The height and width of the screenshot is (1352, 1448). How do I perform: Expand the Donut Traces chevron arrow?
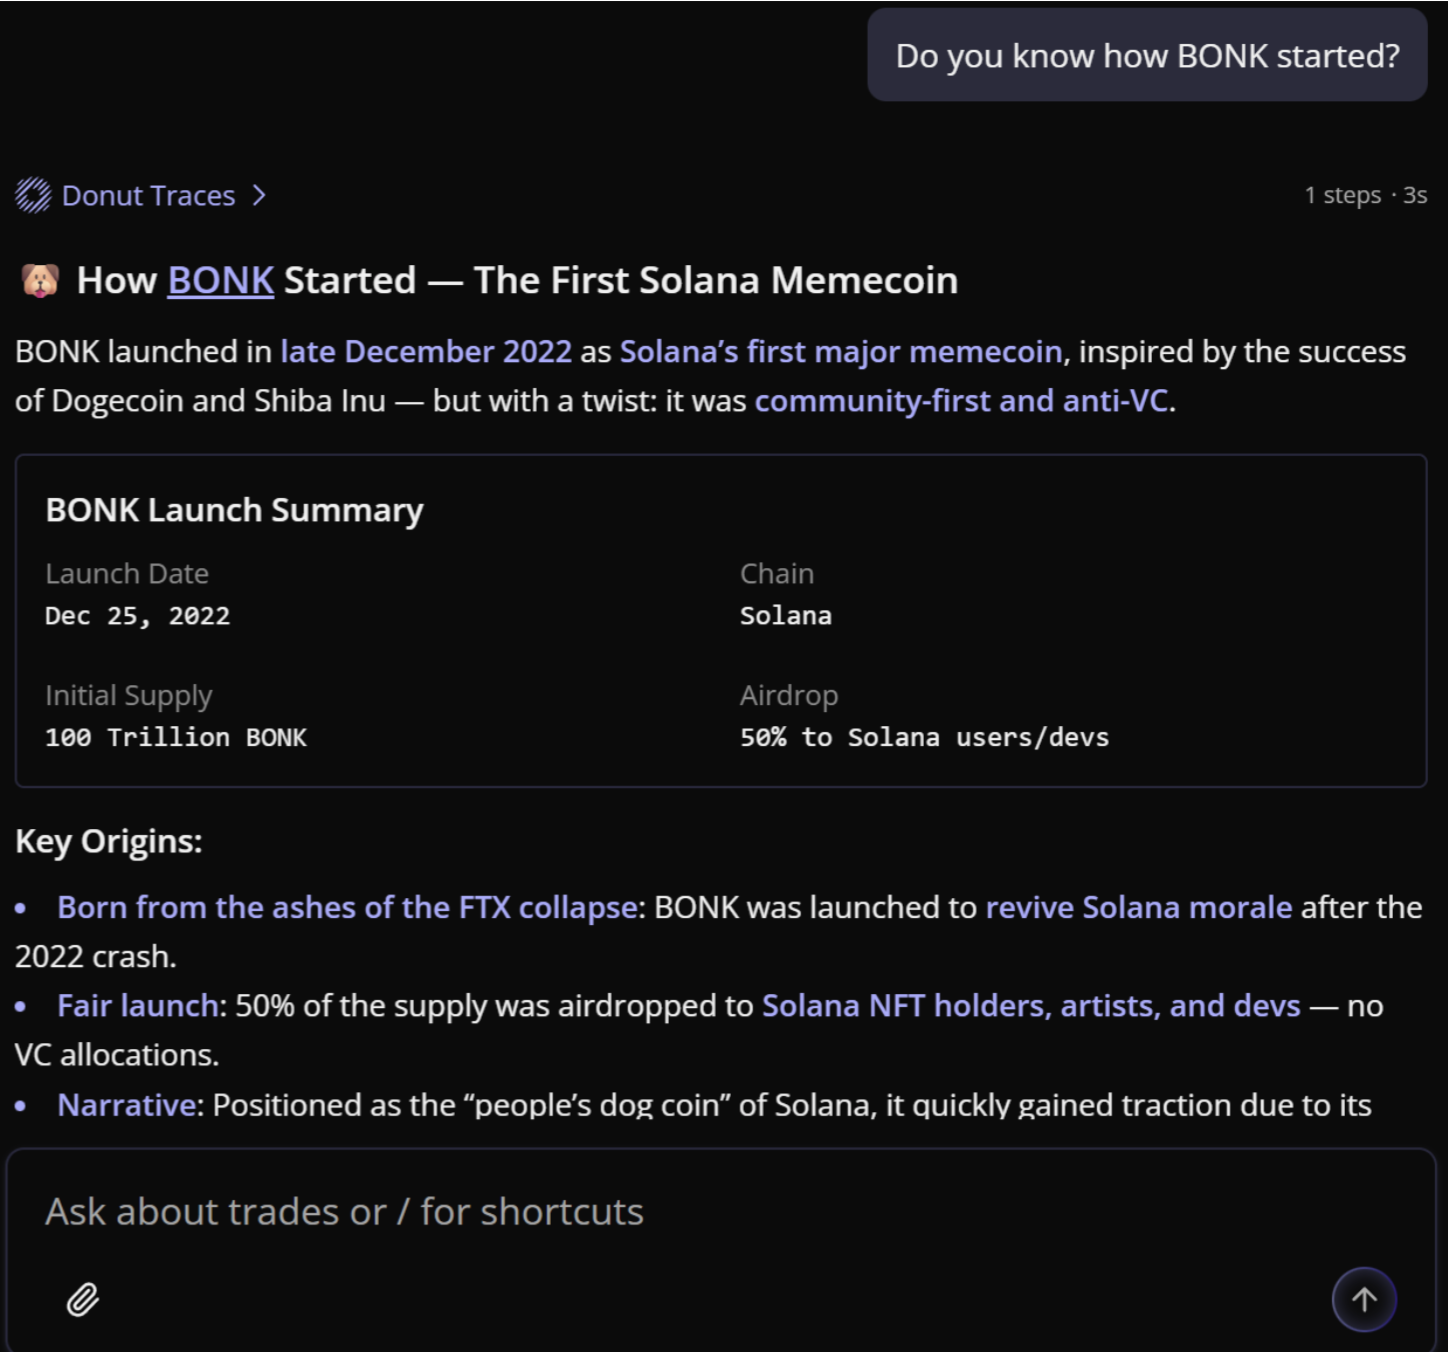pos(259,195)
